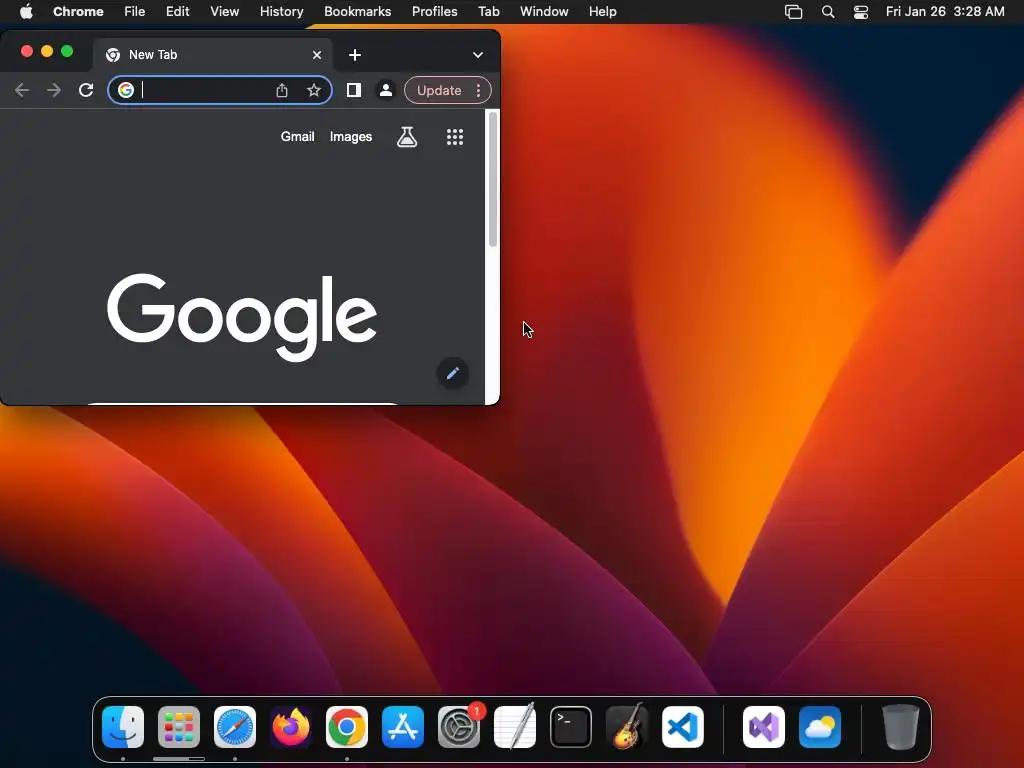Launch Terminal from the Dock

click(571, 727)
